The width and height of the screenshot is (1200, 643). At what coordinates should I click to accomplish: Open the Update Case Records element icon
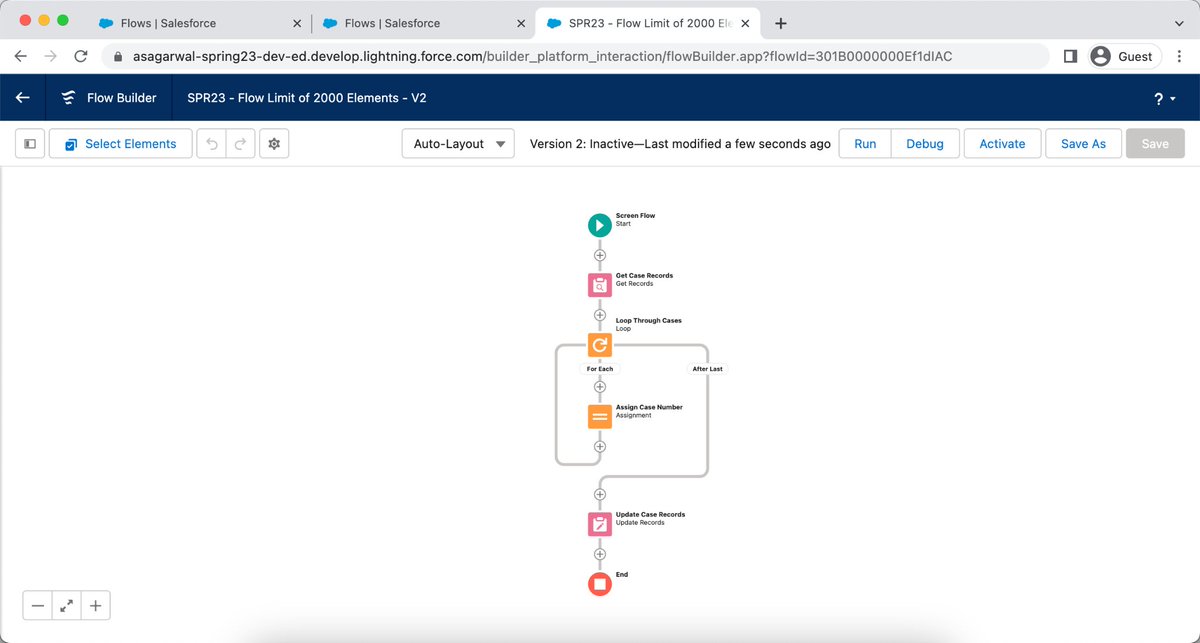(599, 523)
